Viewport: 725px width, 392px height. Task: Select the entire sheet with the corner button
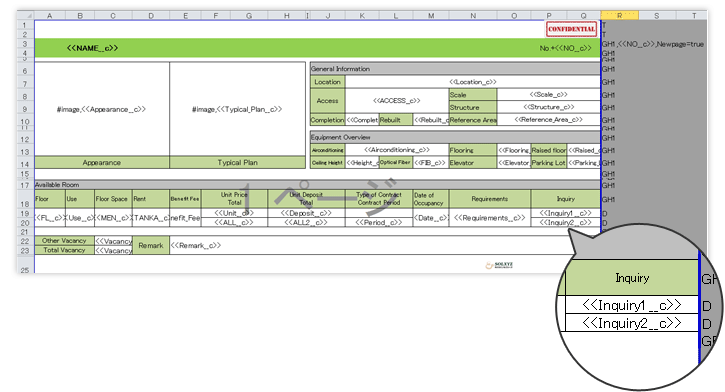click(x=26, y=15)
